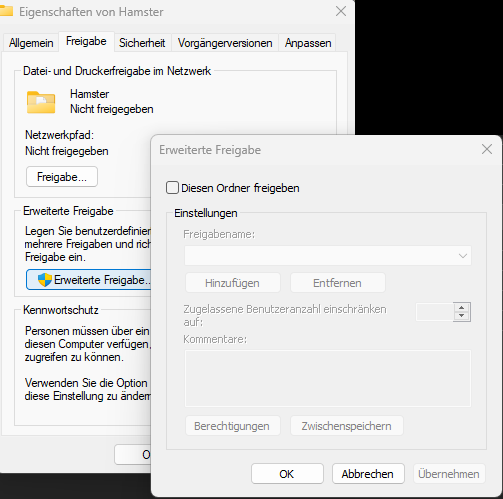Click the folder icon in the title bar

click(x=6, y=11)
